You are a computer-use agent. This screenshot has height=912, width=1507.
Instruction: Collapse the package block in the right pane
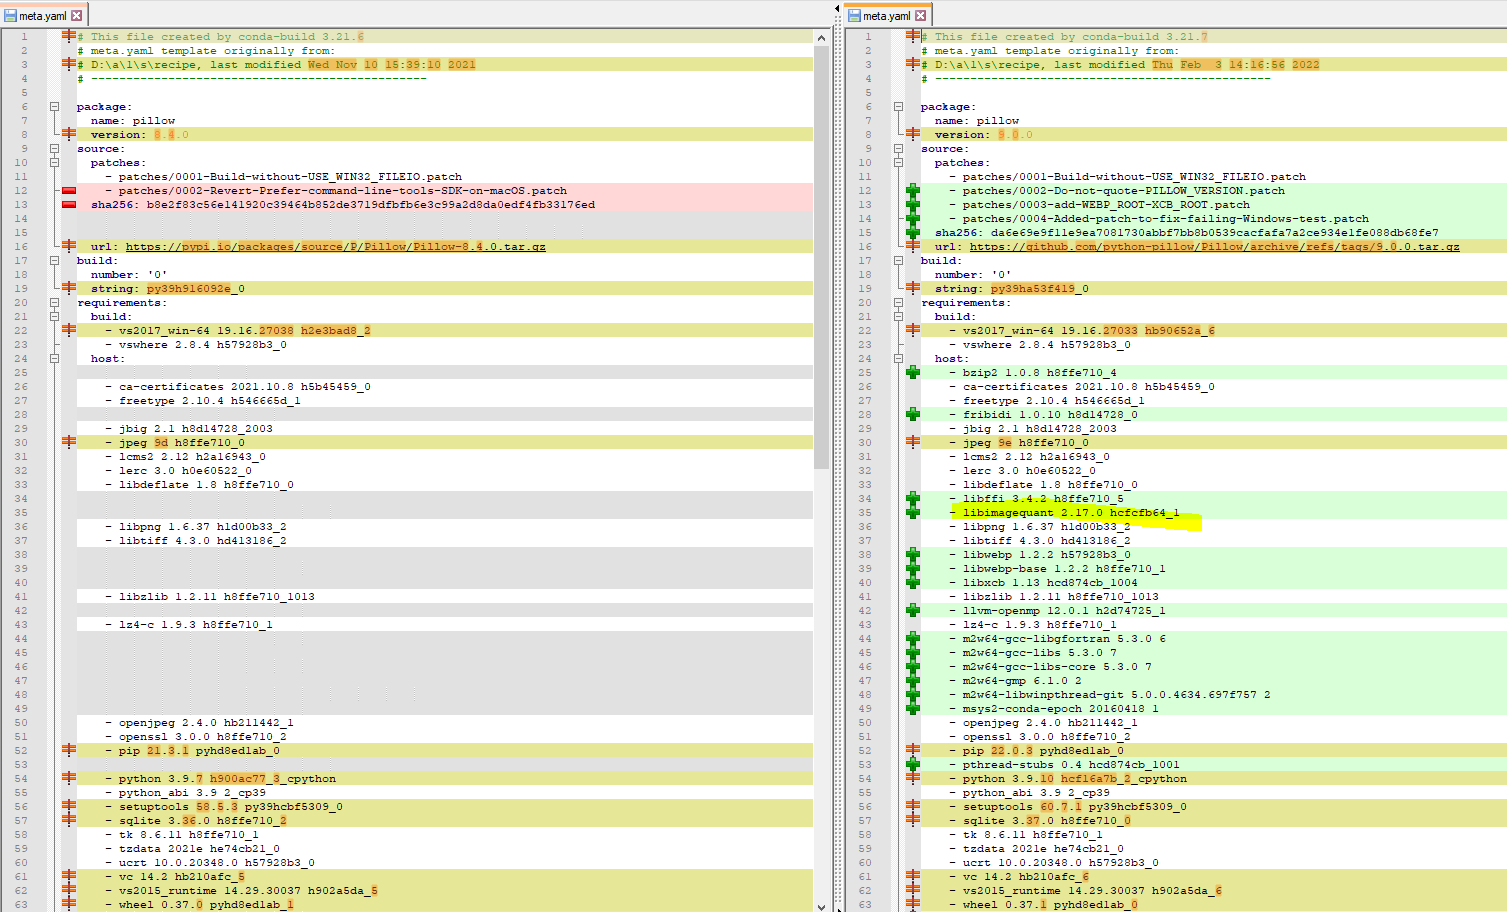898,106
